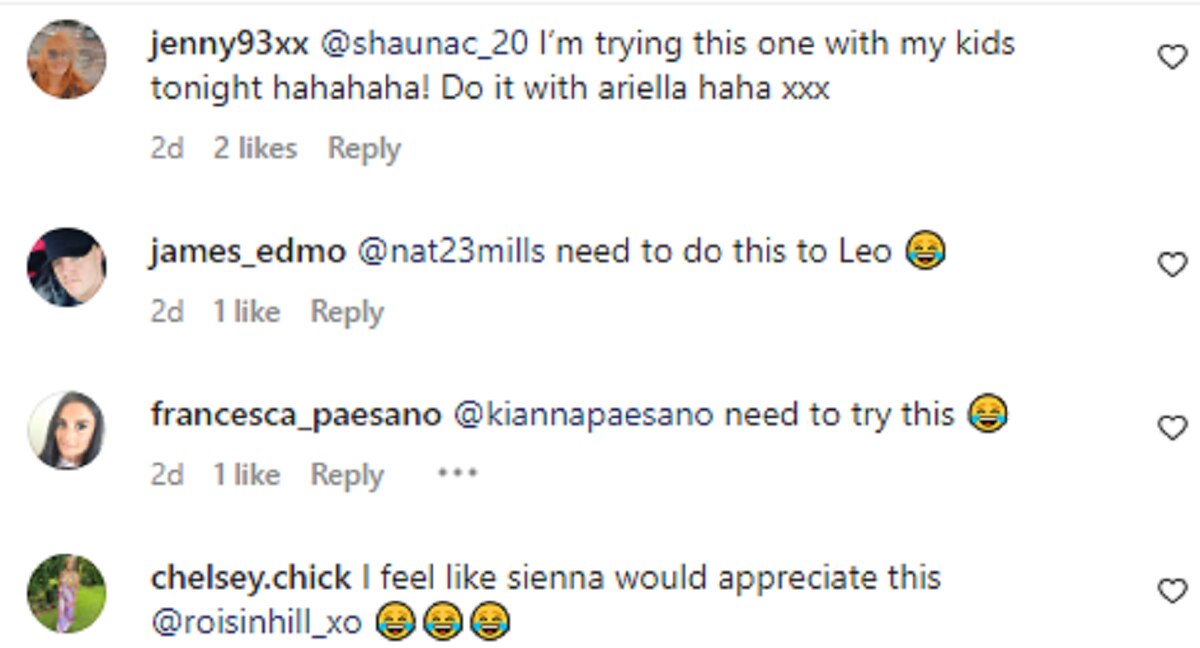Like james_edmo's comment with the heart
The height and width of the screenshot is (648, 1200).
tap(1171, 265)
